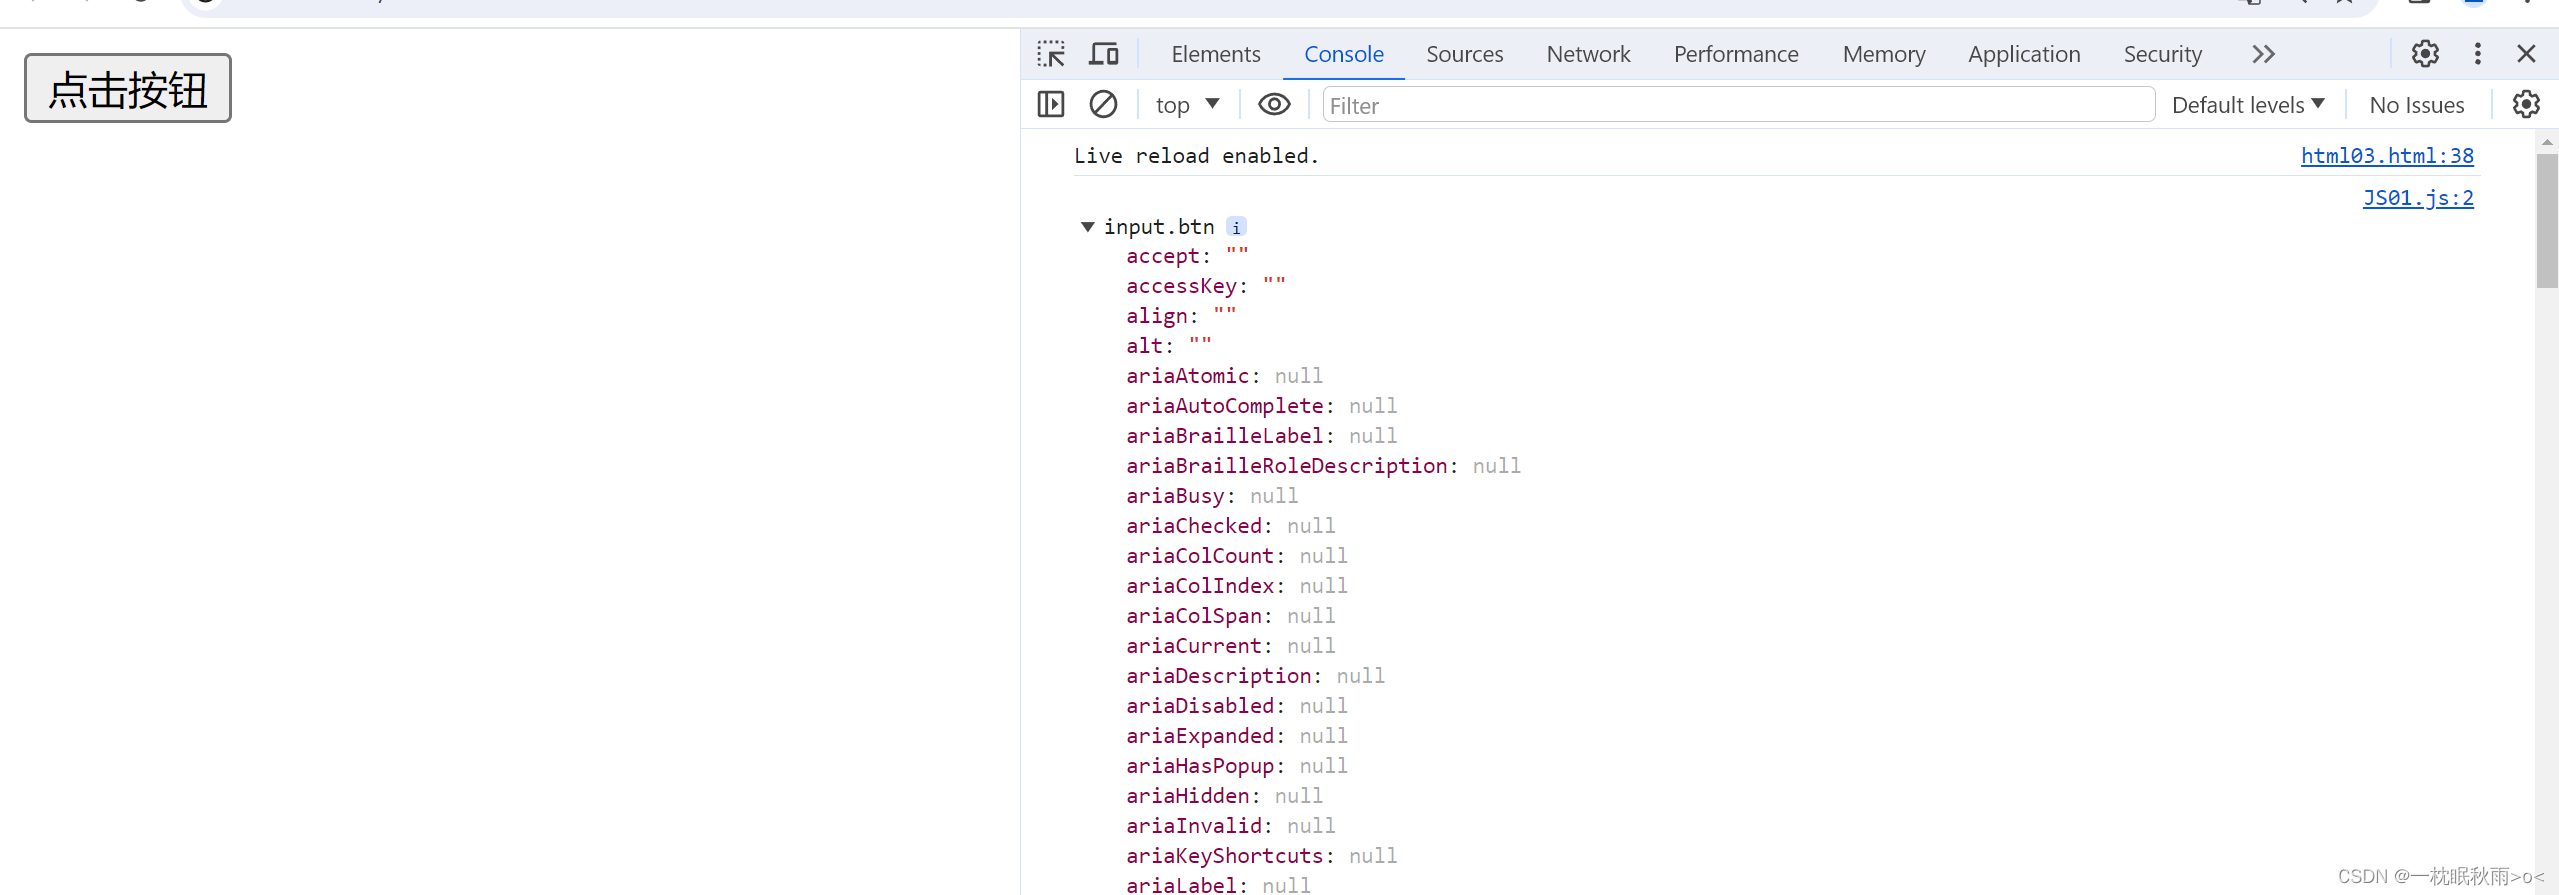Select the ariaKeyShortcuts property row
This screenshot has width=2559, height=895.
coord(1262,856)
